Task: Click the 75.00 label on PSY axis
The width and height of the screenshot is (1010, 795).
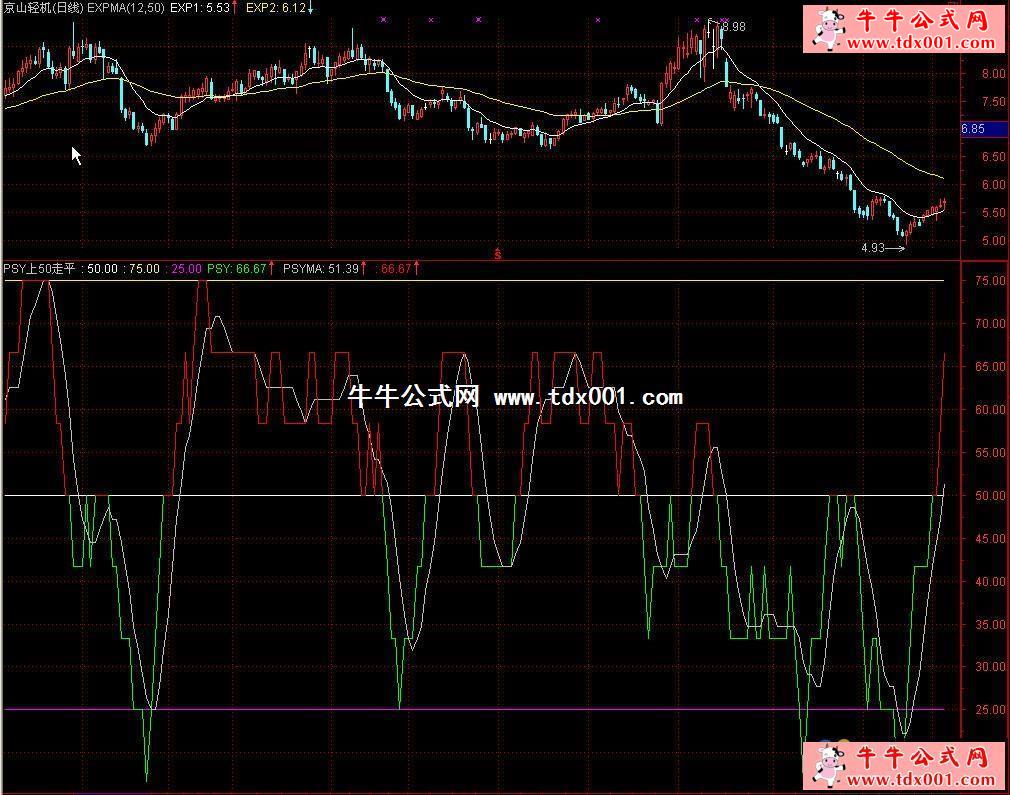Action: coord(990,281)
